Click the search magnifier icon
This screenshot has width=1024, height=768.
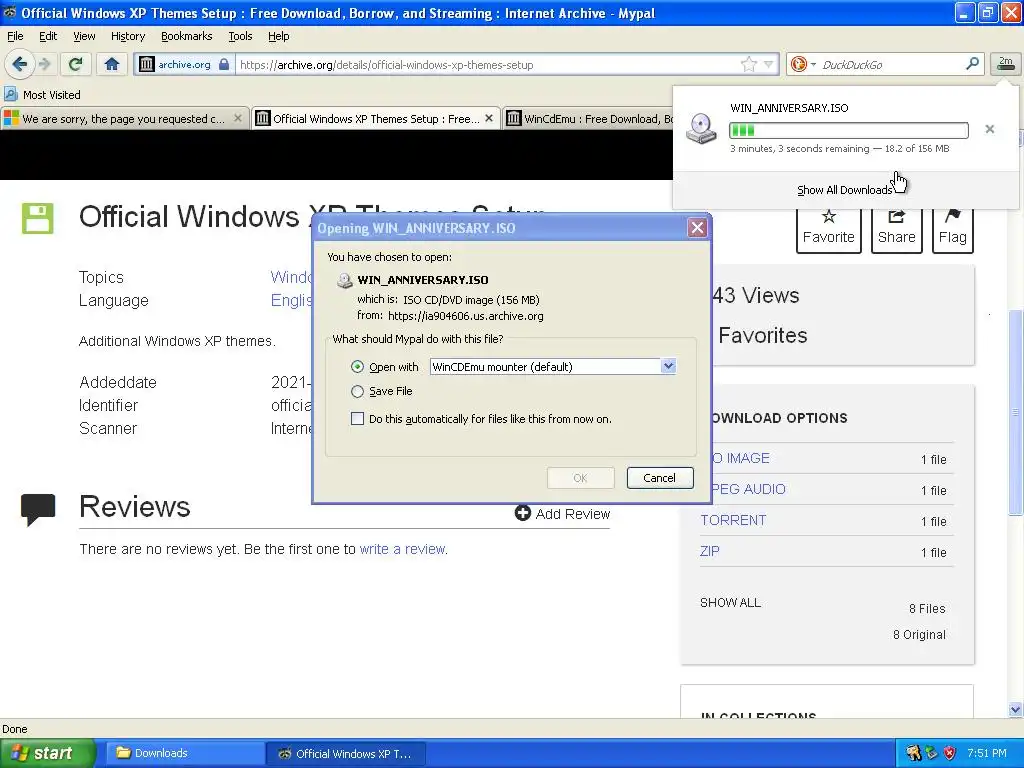tap(972, 64)
